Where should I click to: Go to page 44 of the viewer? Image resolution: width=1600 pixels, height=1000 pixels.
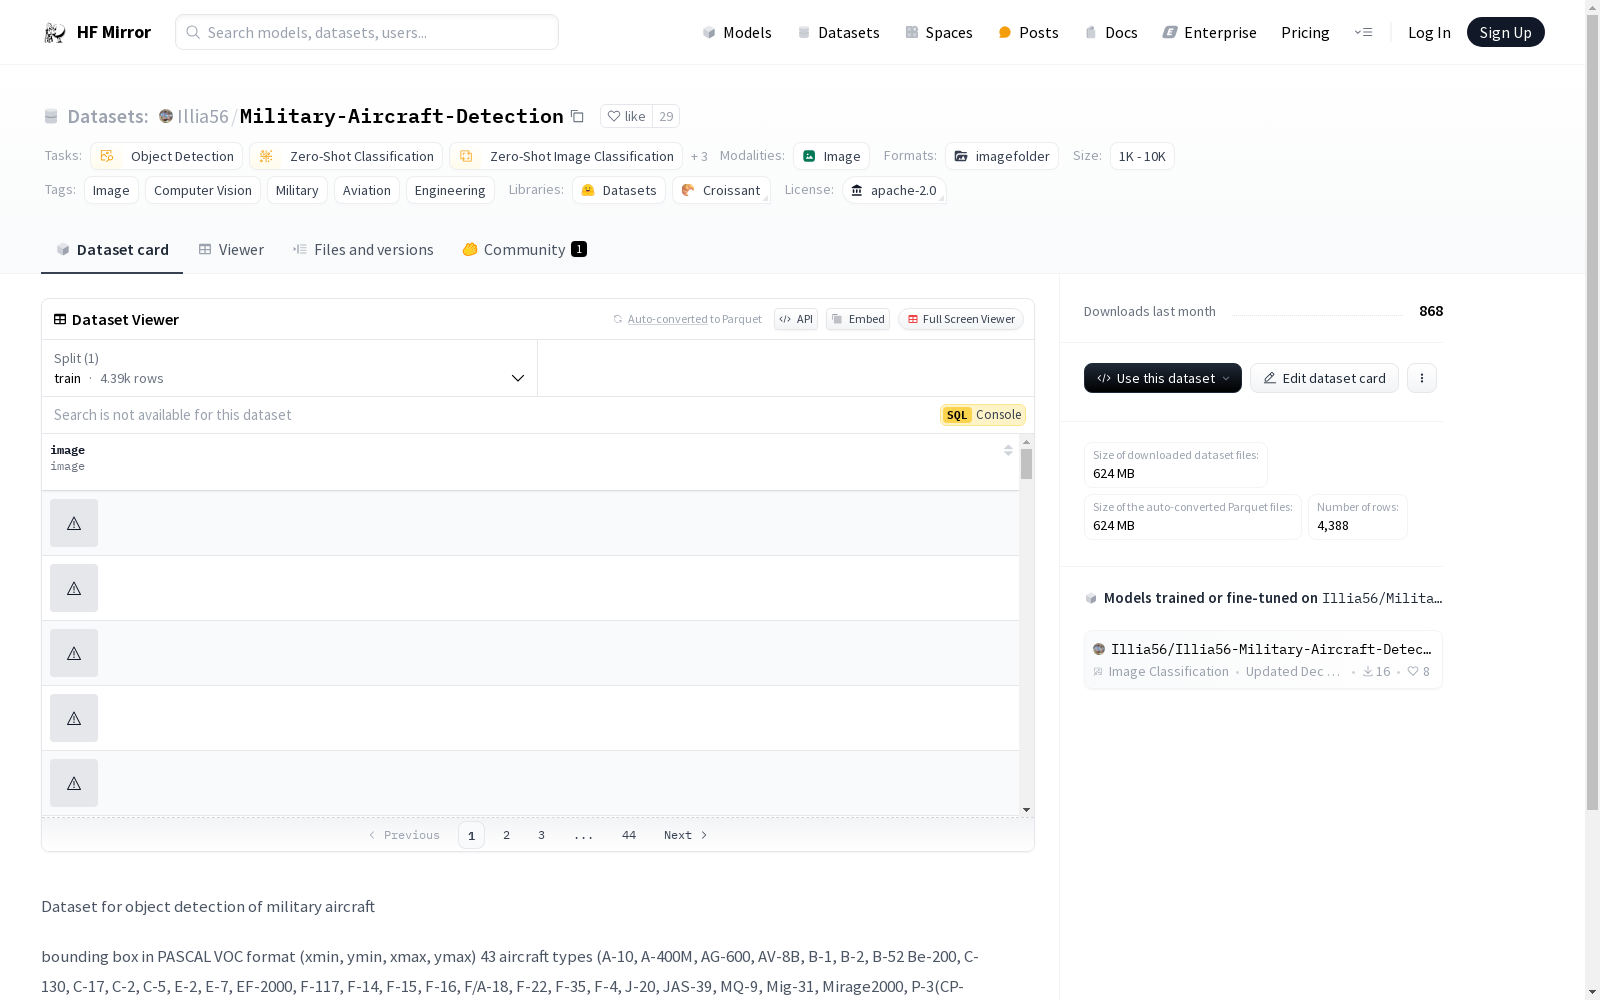pos(629,835)
